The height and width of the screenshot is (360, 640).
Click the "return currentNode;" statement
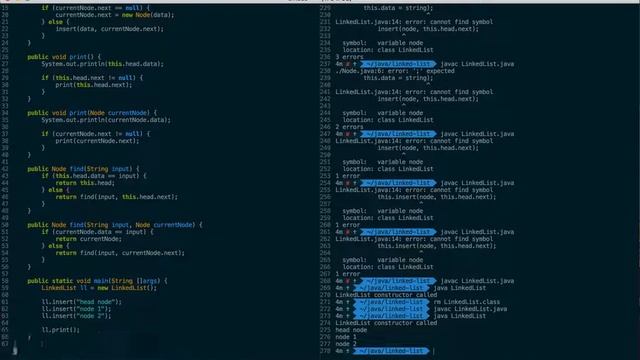(89, 239)
